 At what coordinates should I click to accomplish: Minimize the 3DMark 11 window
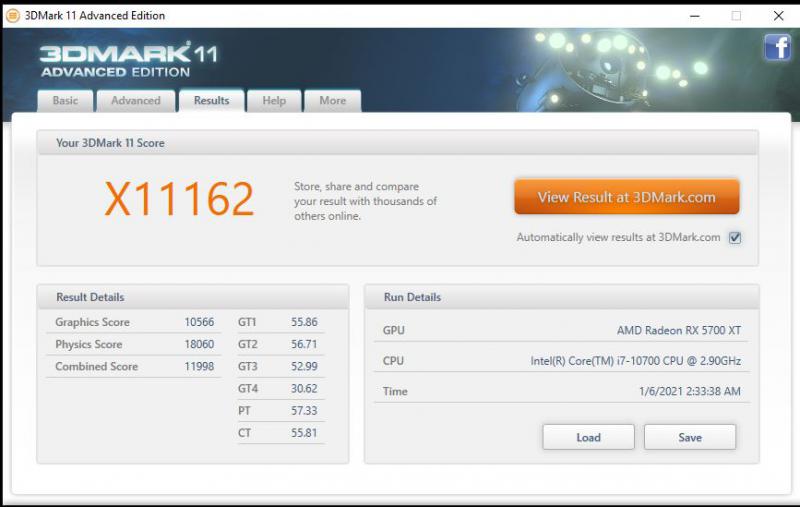coord(694,16)
